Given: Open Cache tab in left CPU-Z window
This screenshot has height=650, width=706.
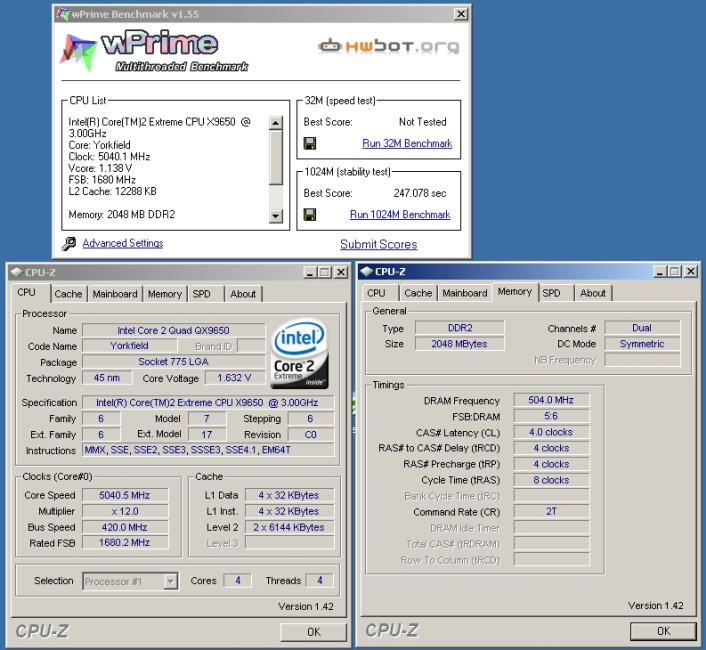Looking at the screenshot, I should tap(68, 294).
